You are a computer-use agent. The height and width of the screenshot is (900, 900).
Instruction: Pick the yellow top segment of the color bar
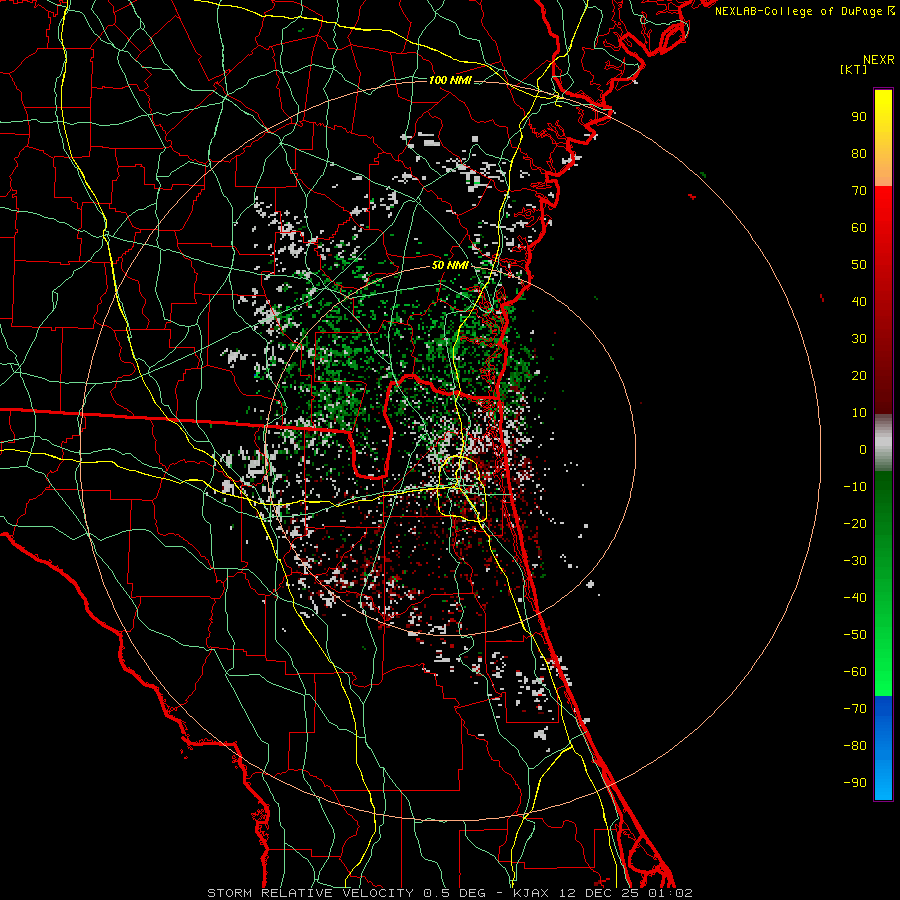pos(883,138)
